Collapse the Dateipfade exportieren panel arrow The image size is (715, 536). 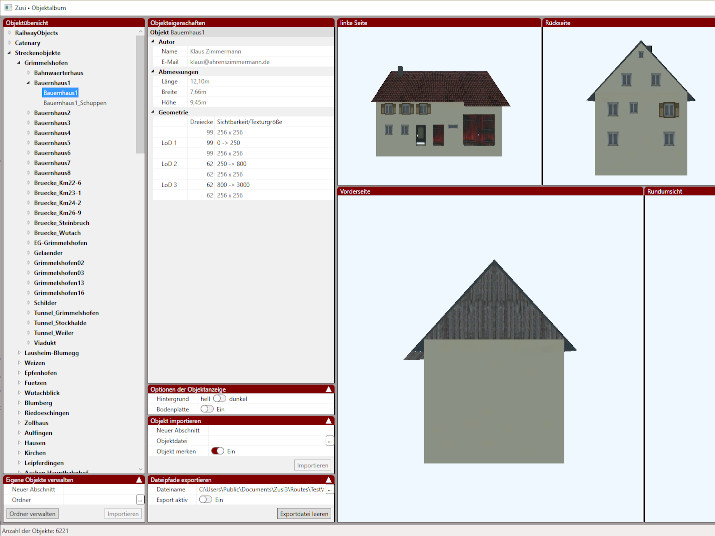[328, 479]
